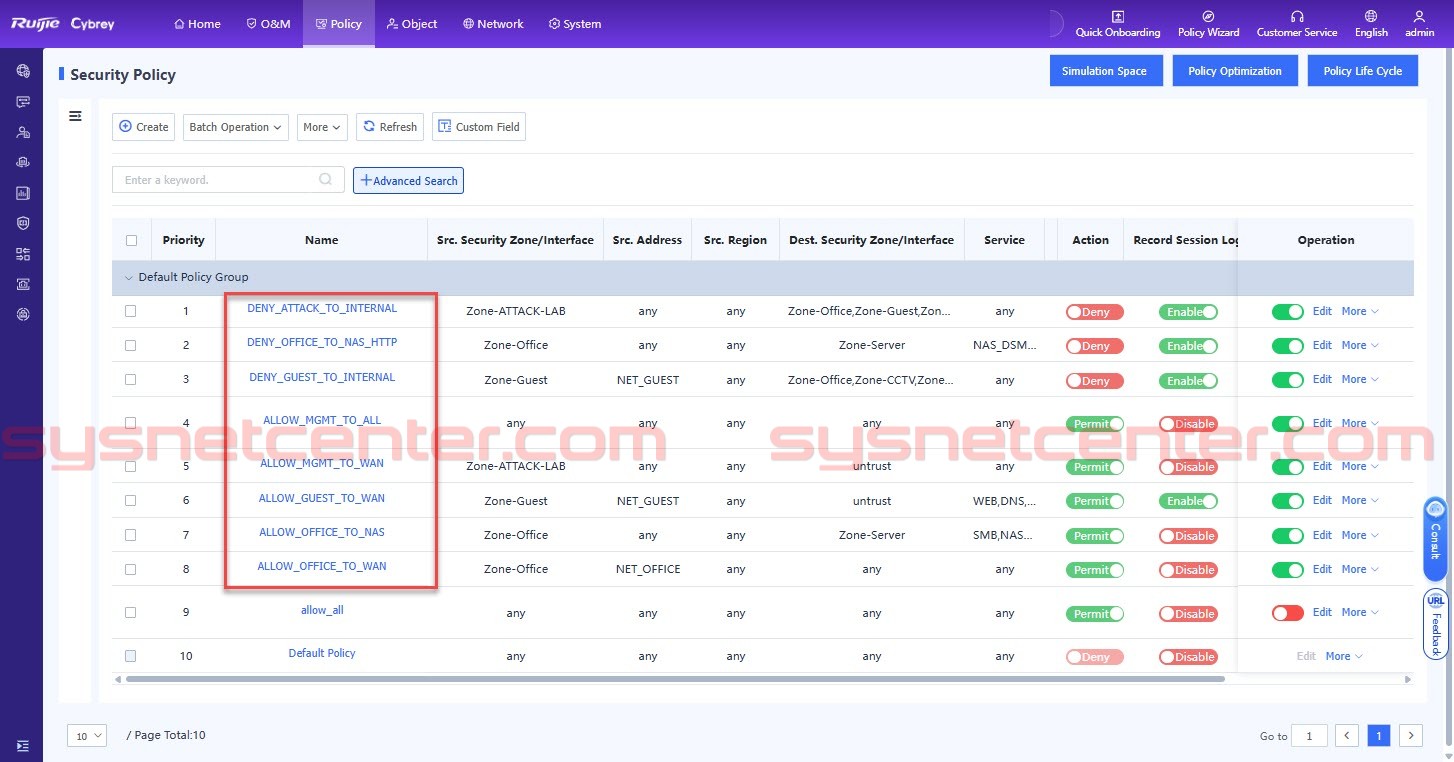Open the Default Policy name link
Viewport: 1454px width, 762px height.
(322, 653)
